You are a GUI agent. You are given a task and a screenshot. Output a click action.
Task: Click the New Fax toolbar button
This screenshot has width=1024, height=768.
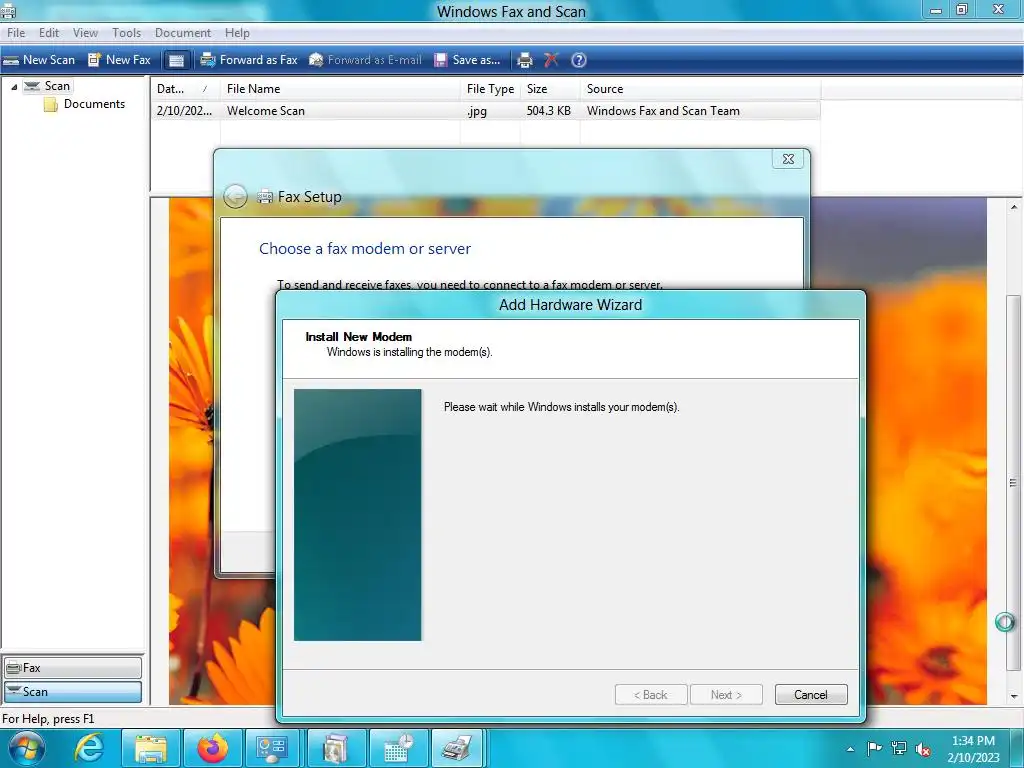[x=120, y=60]
